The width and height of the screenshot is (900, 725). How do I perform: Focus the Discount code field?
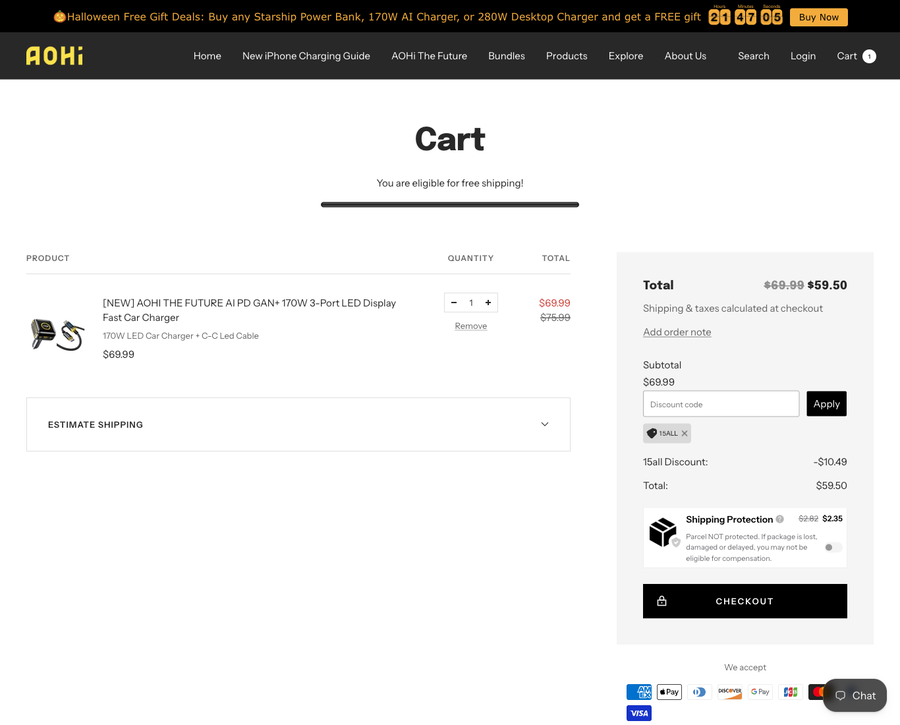(721, 404)
